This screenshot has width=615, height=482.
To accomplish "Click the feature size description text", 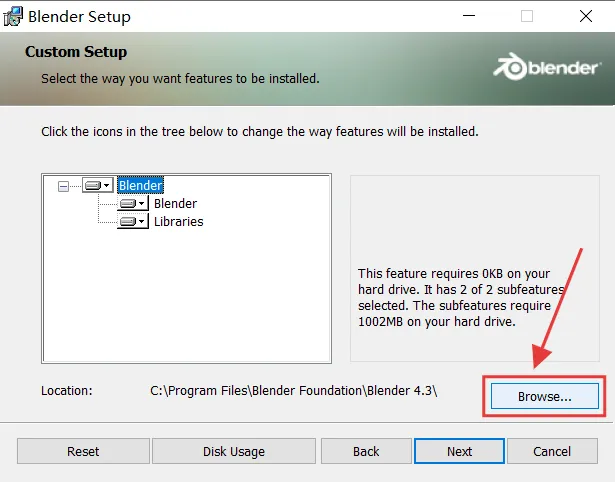I will click(x=461, y=297).
